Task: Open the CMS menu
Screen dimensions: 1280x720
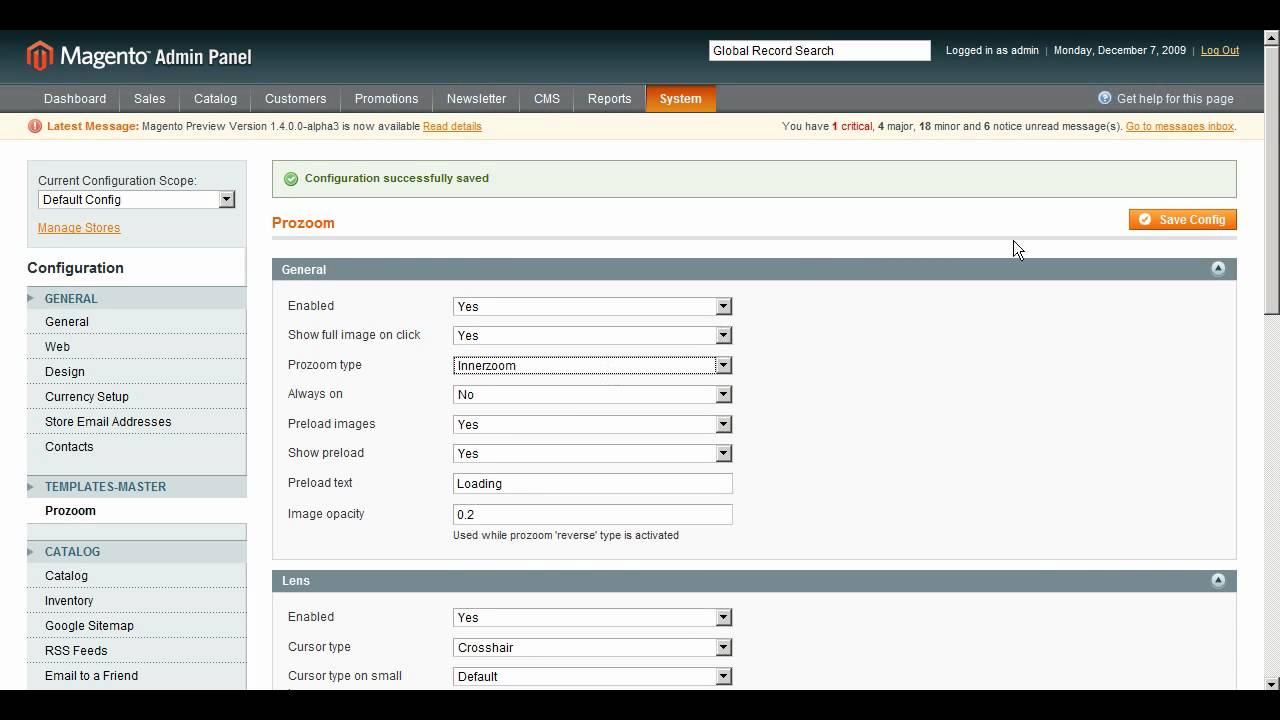Action: pos(547,98)
